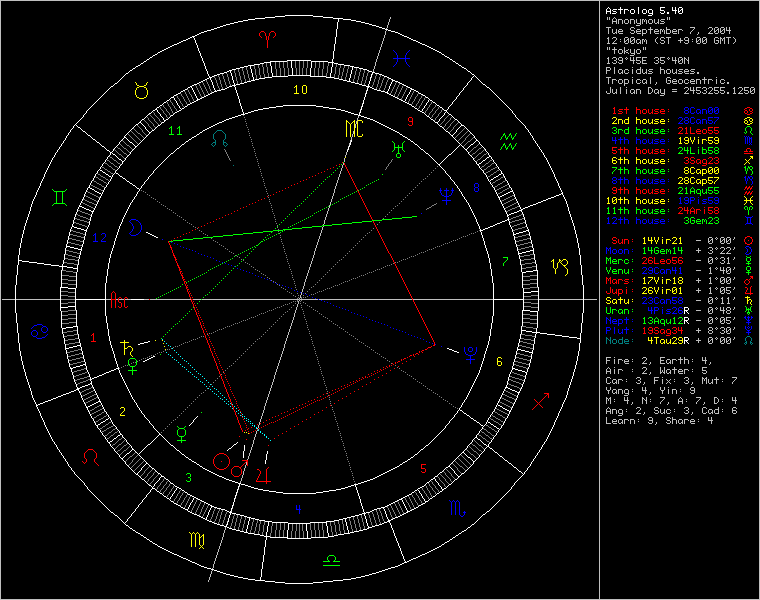Click the "139°45E 35°40N" coordinates line
760x600 pixels.
click(647, 61)
